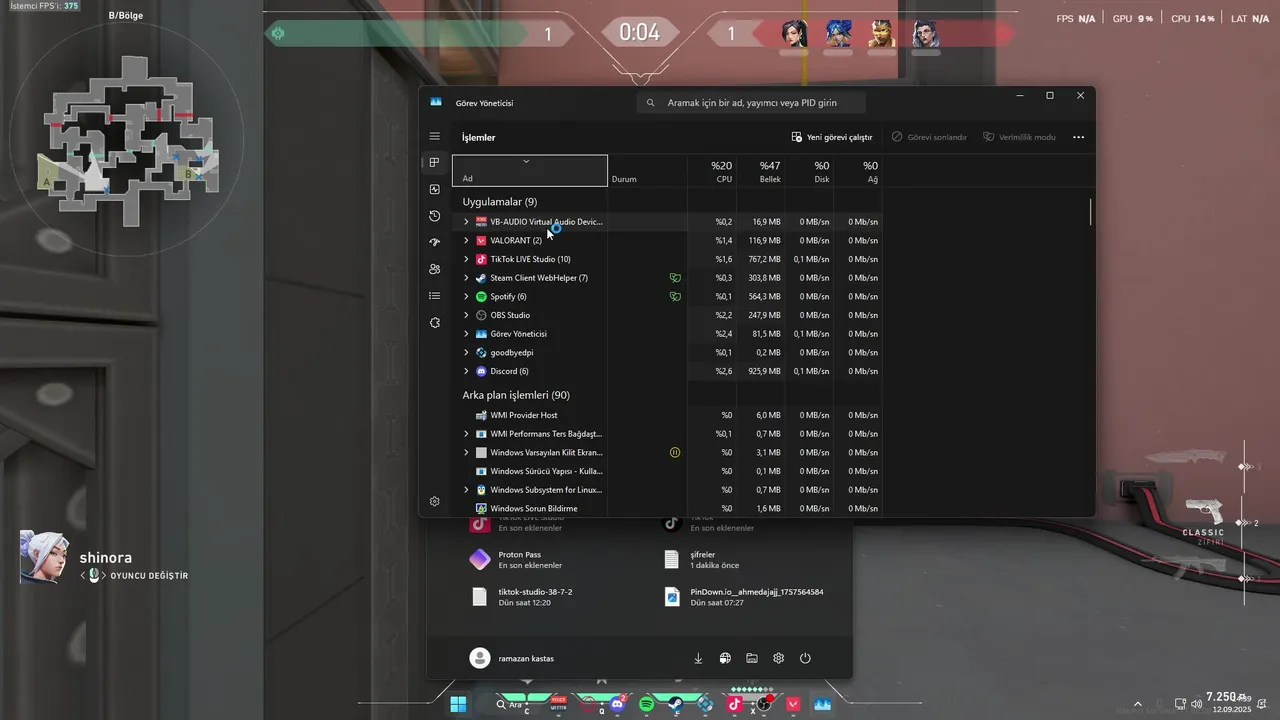Viewport: 1280px width, 720px height.
Task: Click the Windows Start button on the taskbar
Action: (x=458, y=704)
